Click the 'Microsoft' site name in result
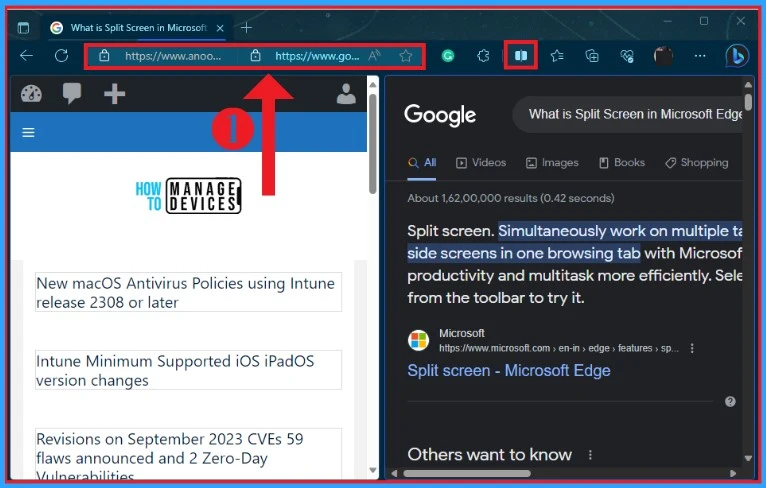Image resolution: width=766 pixels, height=488 pixels. (x=462, y=333)
